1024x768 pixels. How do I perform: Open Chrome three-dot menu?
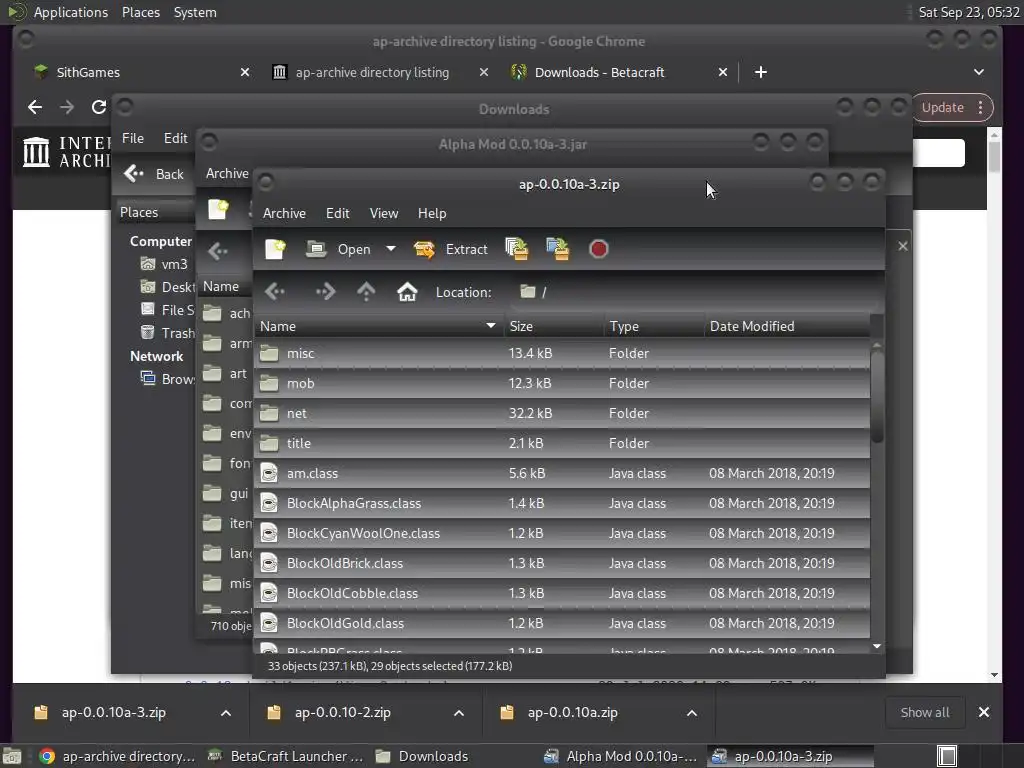coord(980,108)
